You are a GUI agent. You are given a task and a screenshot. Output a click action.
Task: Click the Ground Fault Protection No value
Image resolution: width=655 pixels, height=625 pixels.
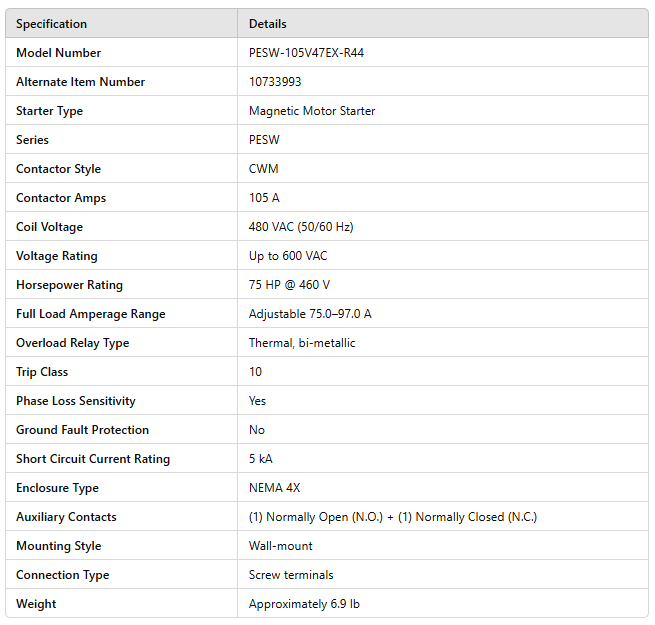257,430
